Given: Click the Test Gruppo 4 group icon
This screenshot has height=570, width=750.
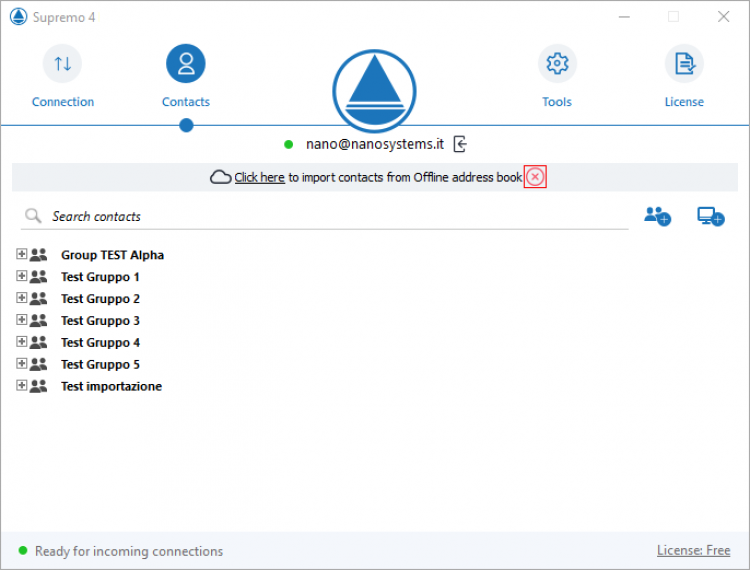Looking at the screenshot, I should point(38,342).
